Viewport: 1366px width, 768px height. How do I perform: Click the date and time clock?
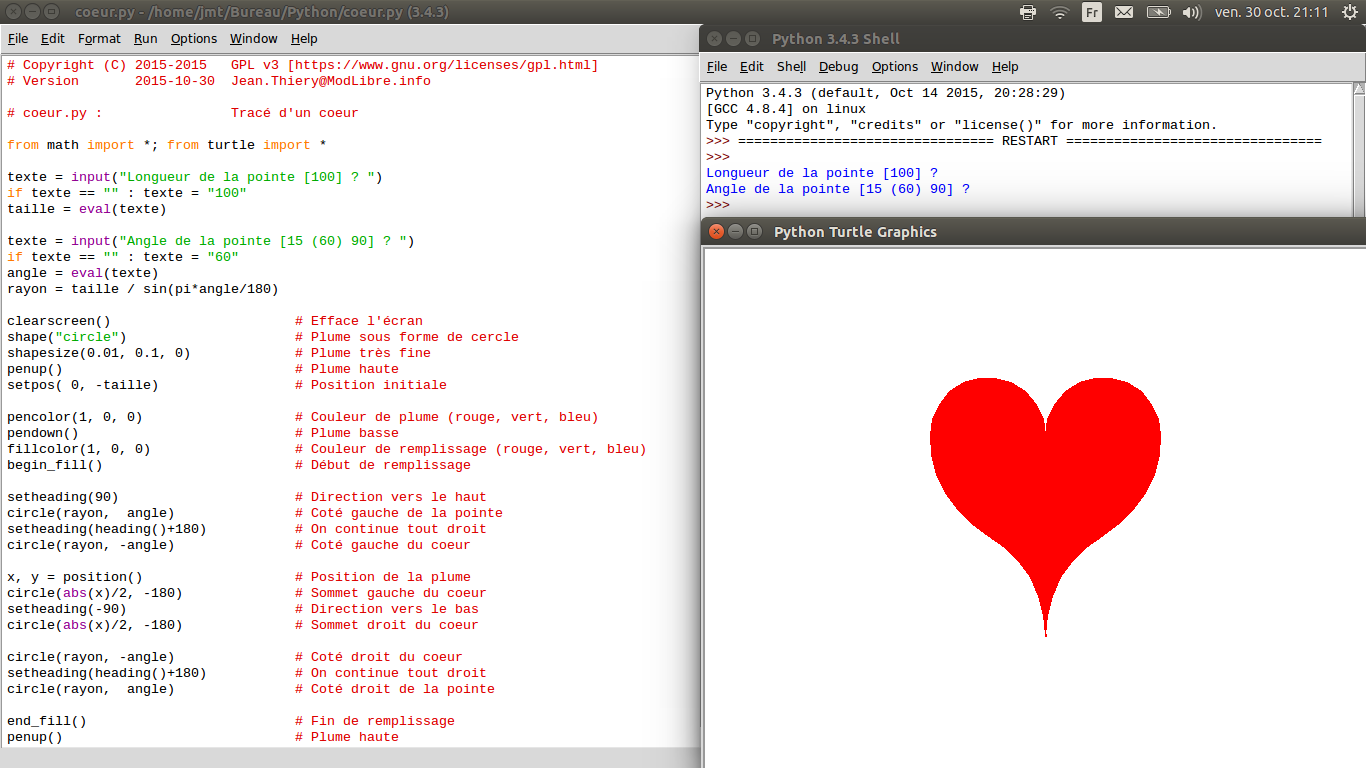tap(1271, 12)
